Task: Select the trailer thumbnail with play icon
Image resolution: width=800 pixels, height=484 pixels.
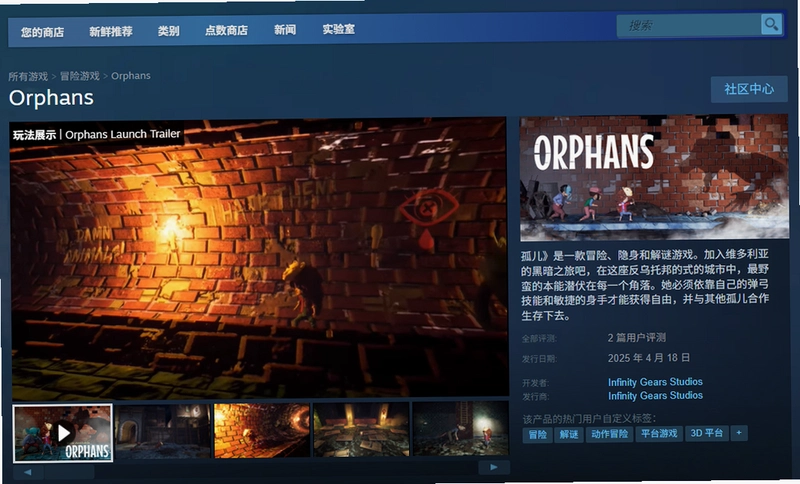Action: tap(63, 434)
